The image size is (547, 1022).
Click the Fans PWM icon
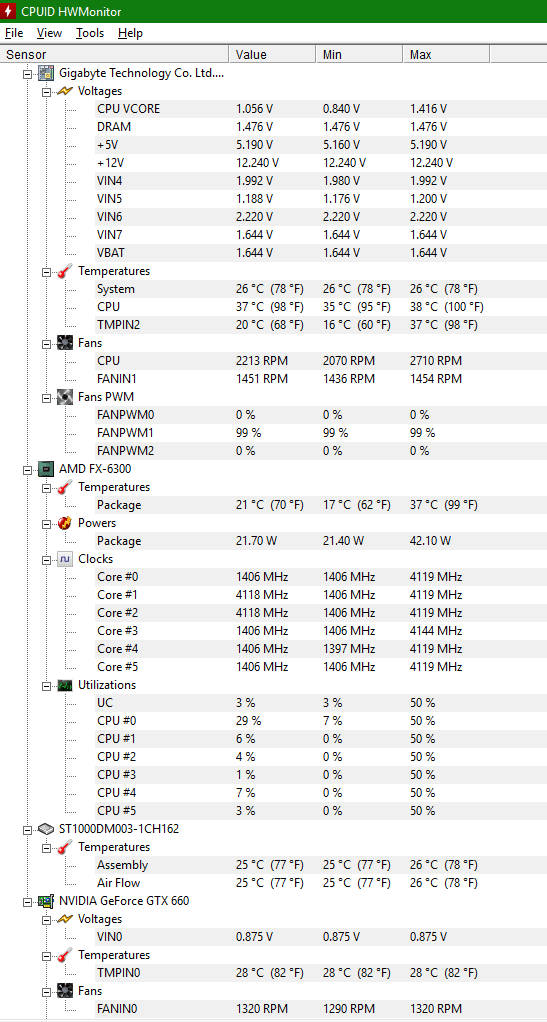65,396
